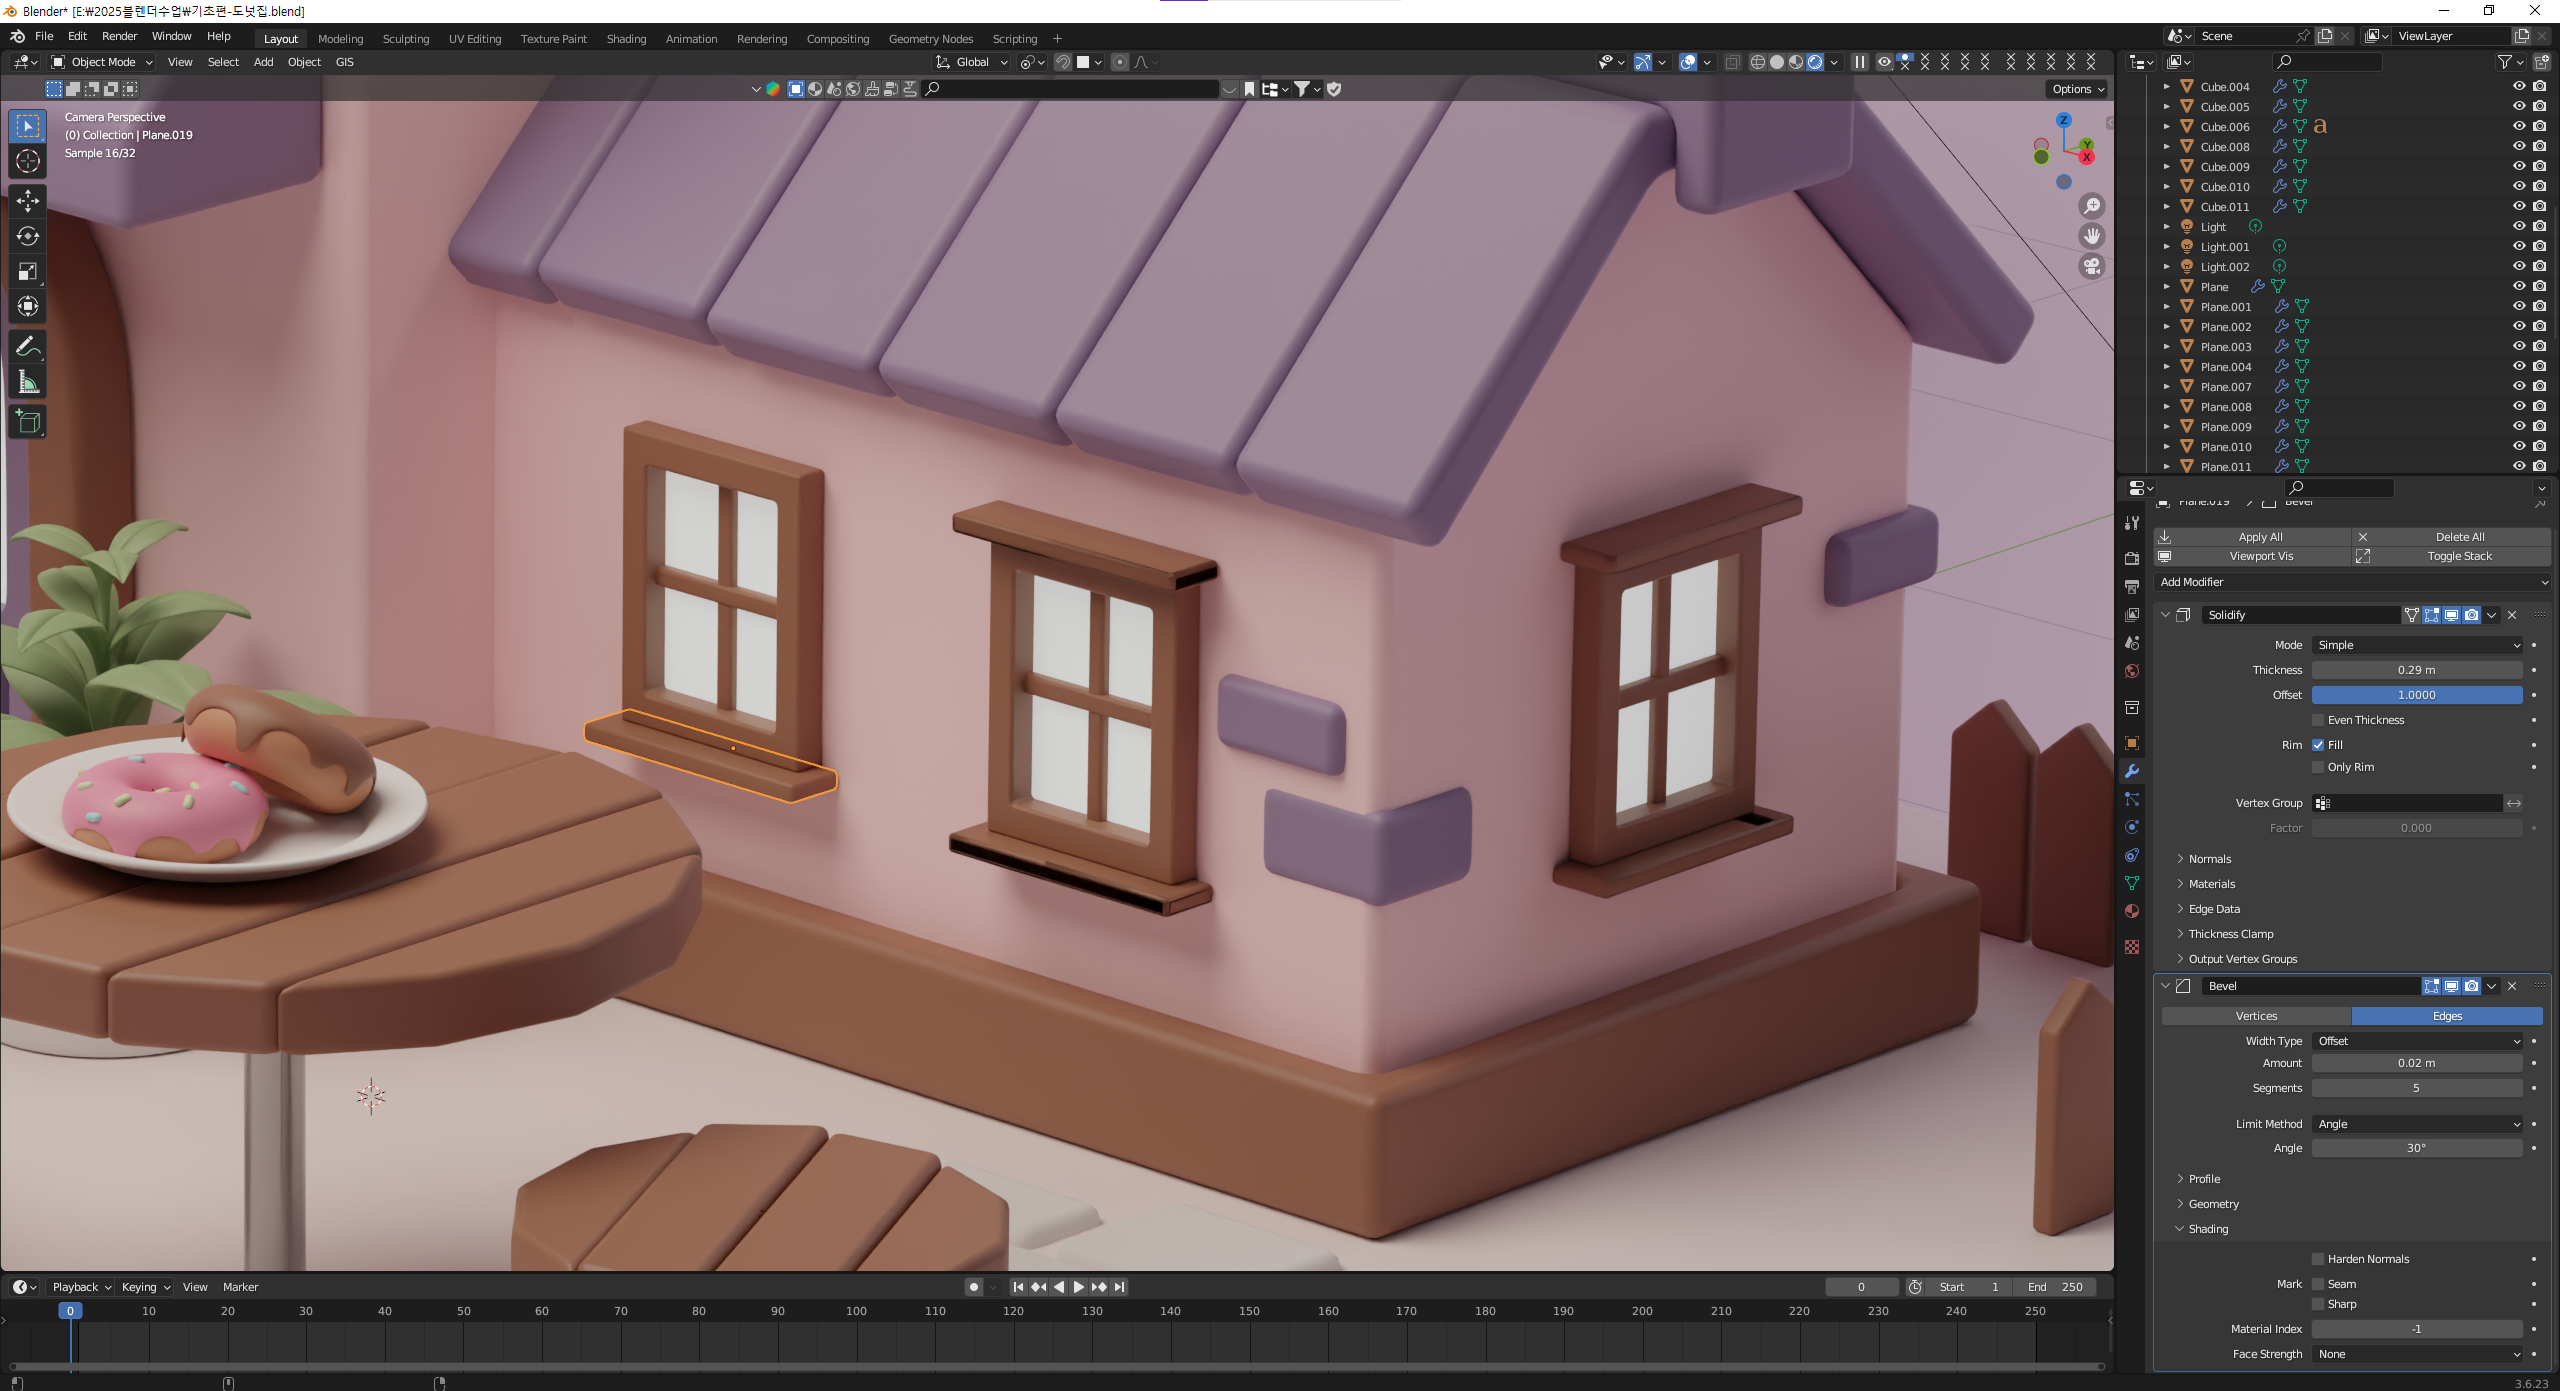Open the World properties tab
The image size is (2560, 1391).
point(2132,671)
